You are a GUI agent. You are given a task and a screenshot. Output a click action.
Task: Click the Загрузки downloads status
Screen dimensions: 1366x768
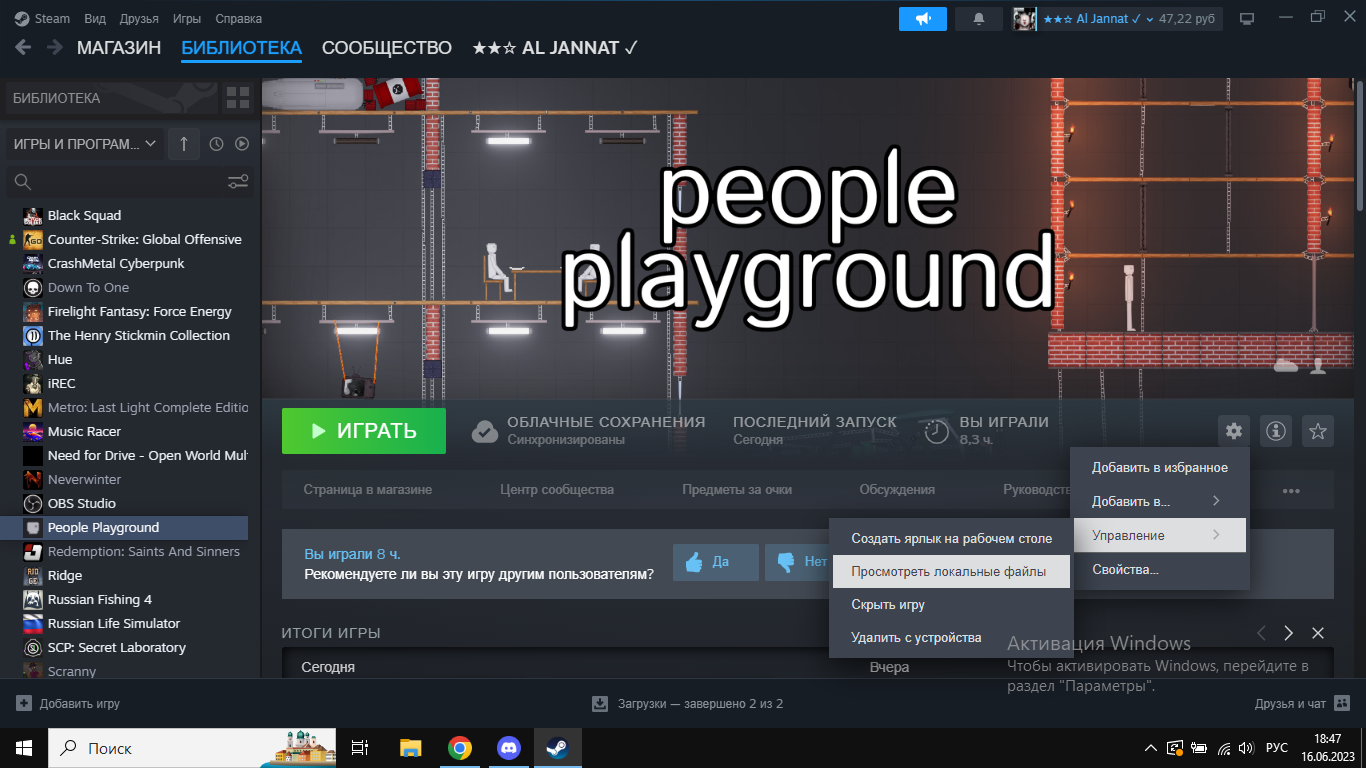688,704
